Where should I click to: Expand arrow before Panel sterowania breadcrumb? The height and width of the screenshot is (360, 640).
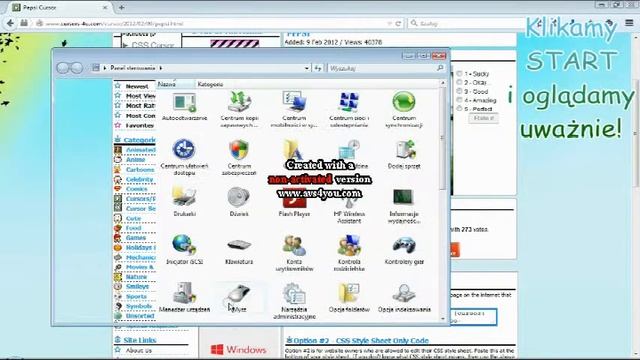(x=105, y=68)
